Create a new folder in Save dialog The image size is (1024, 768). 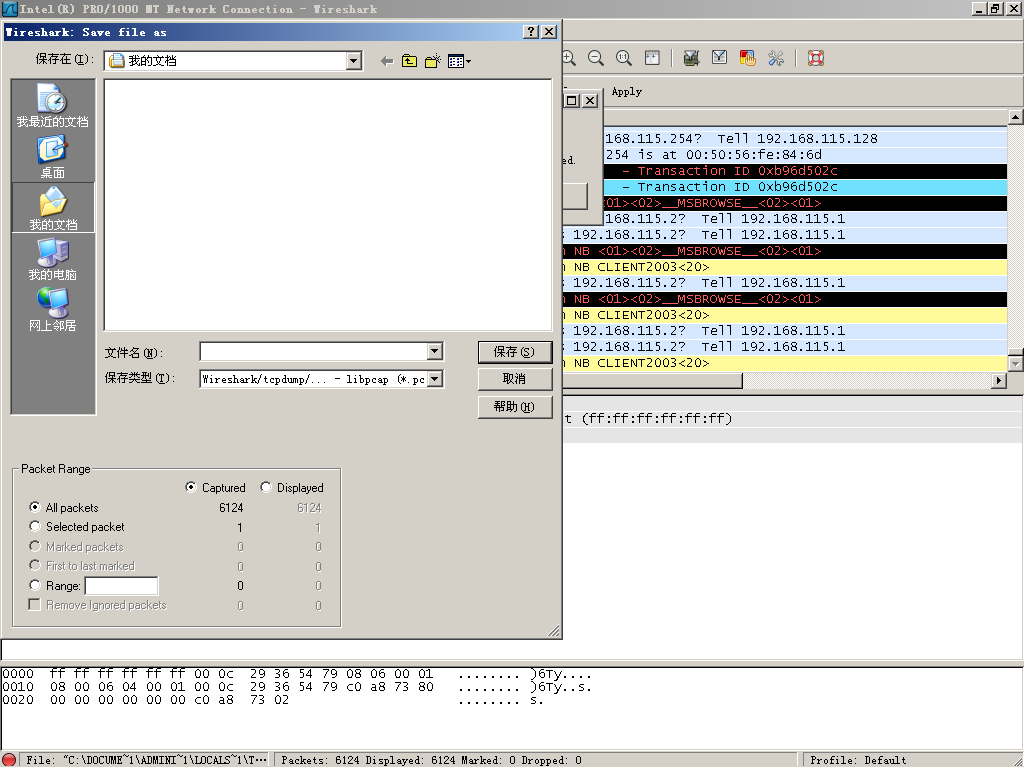pos(432,61)
